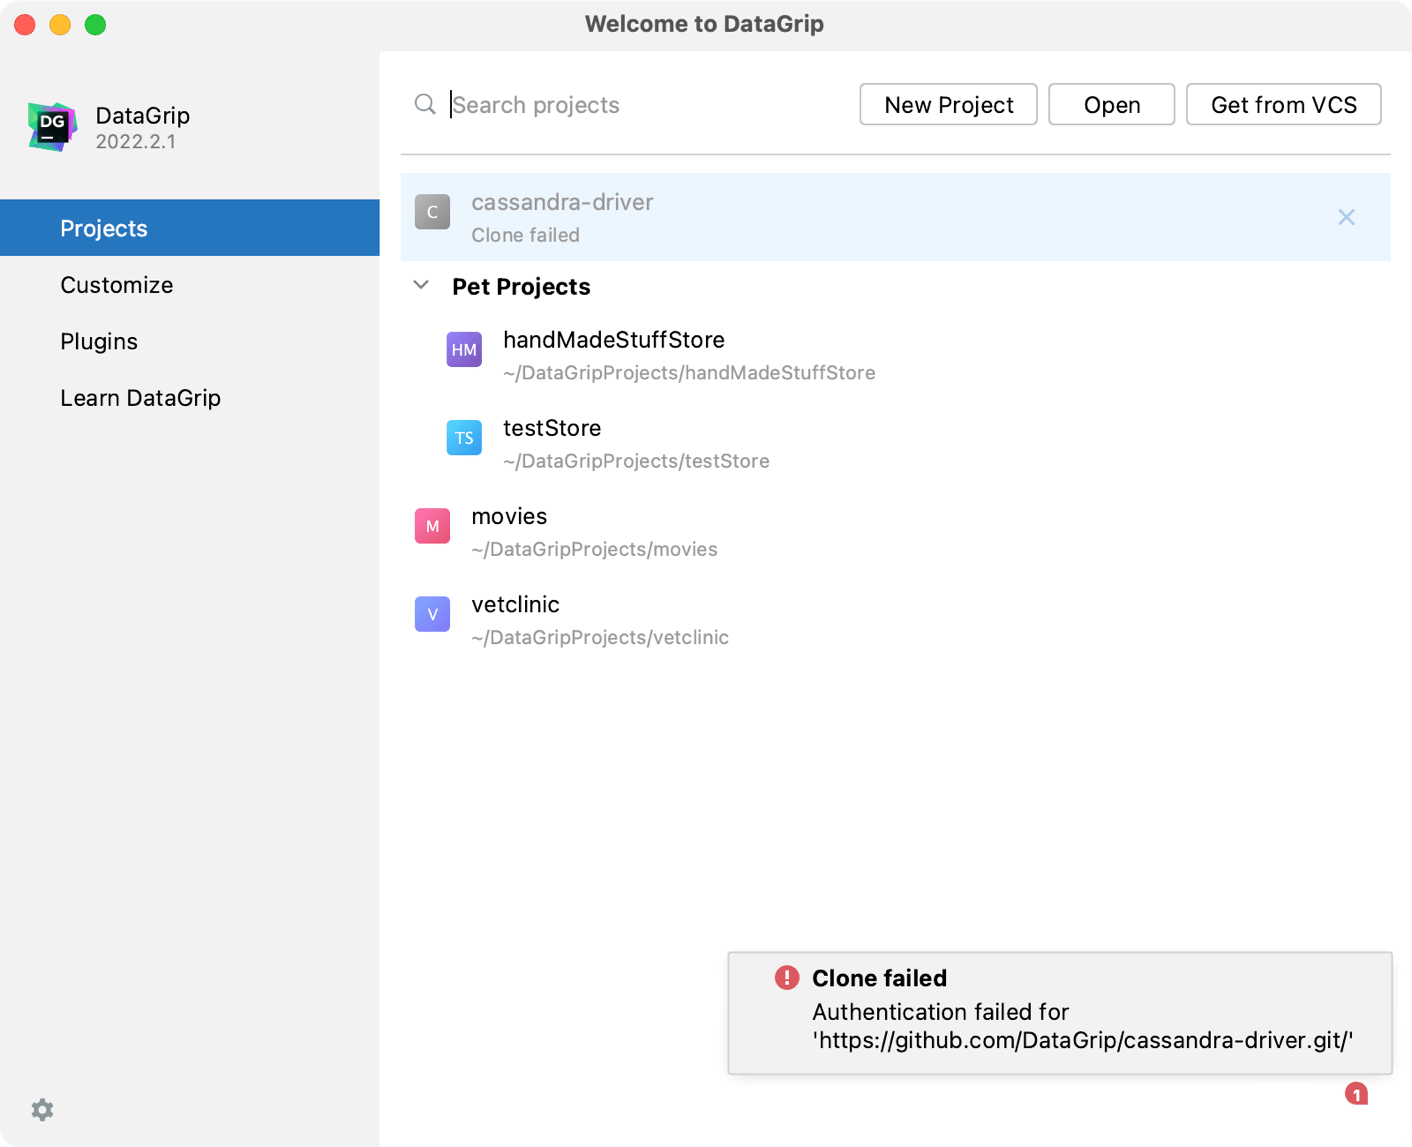This screenshot has height=1147, width=1412.
Task: Click the red error icon in notification
Action: click(787, 978)
